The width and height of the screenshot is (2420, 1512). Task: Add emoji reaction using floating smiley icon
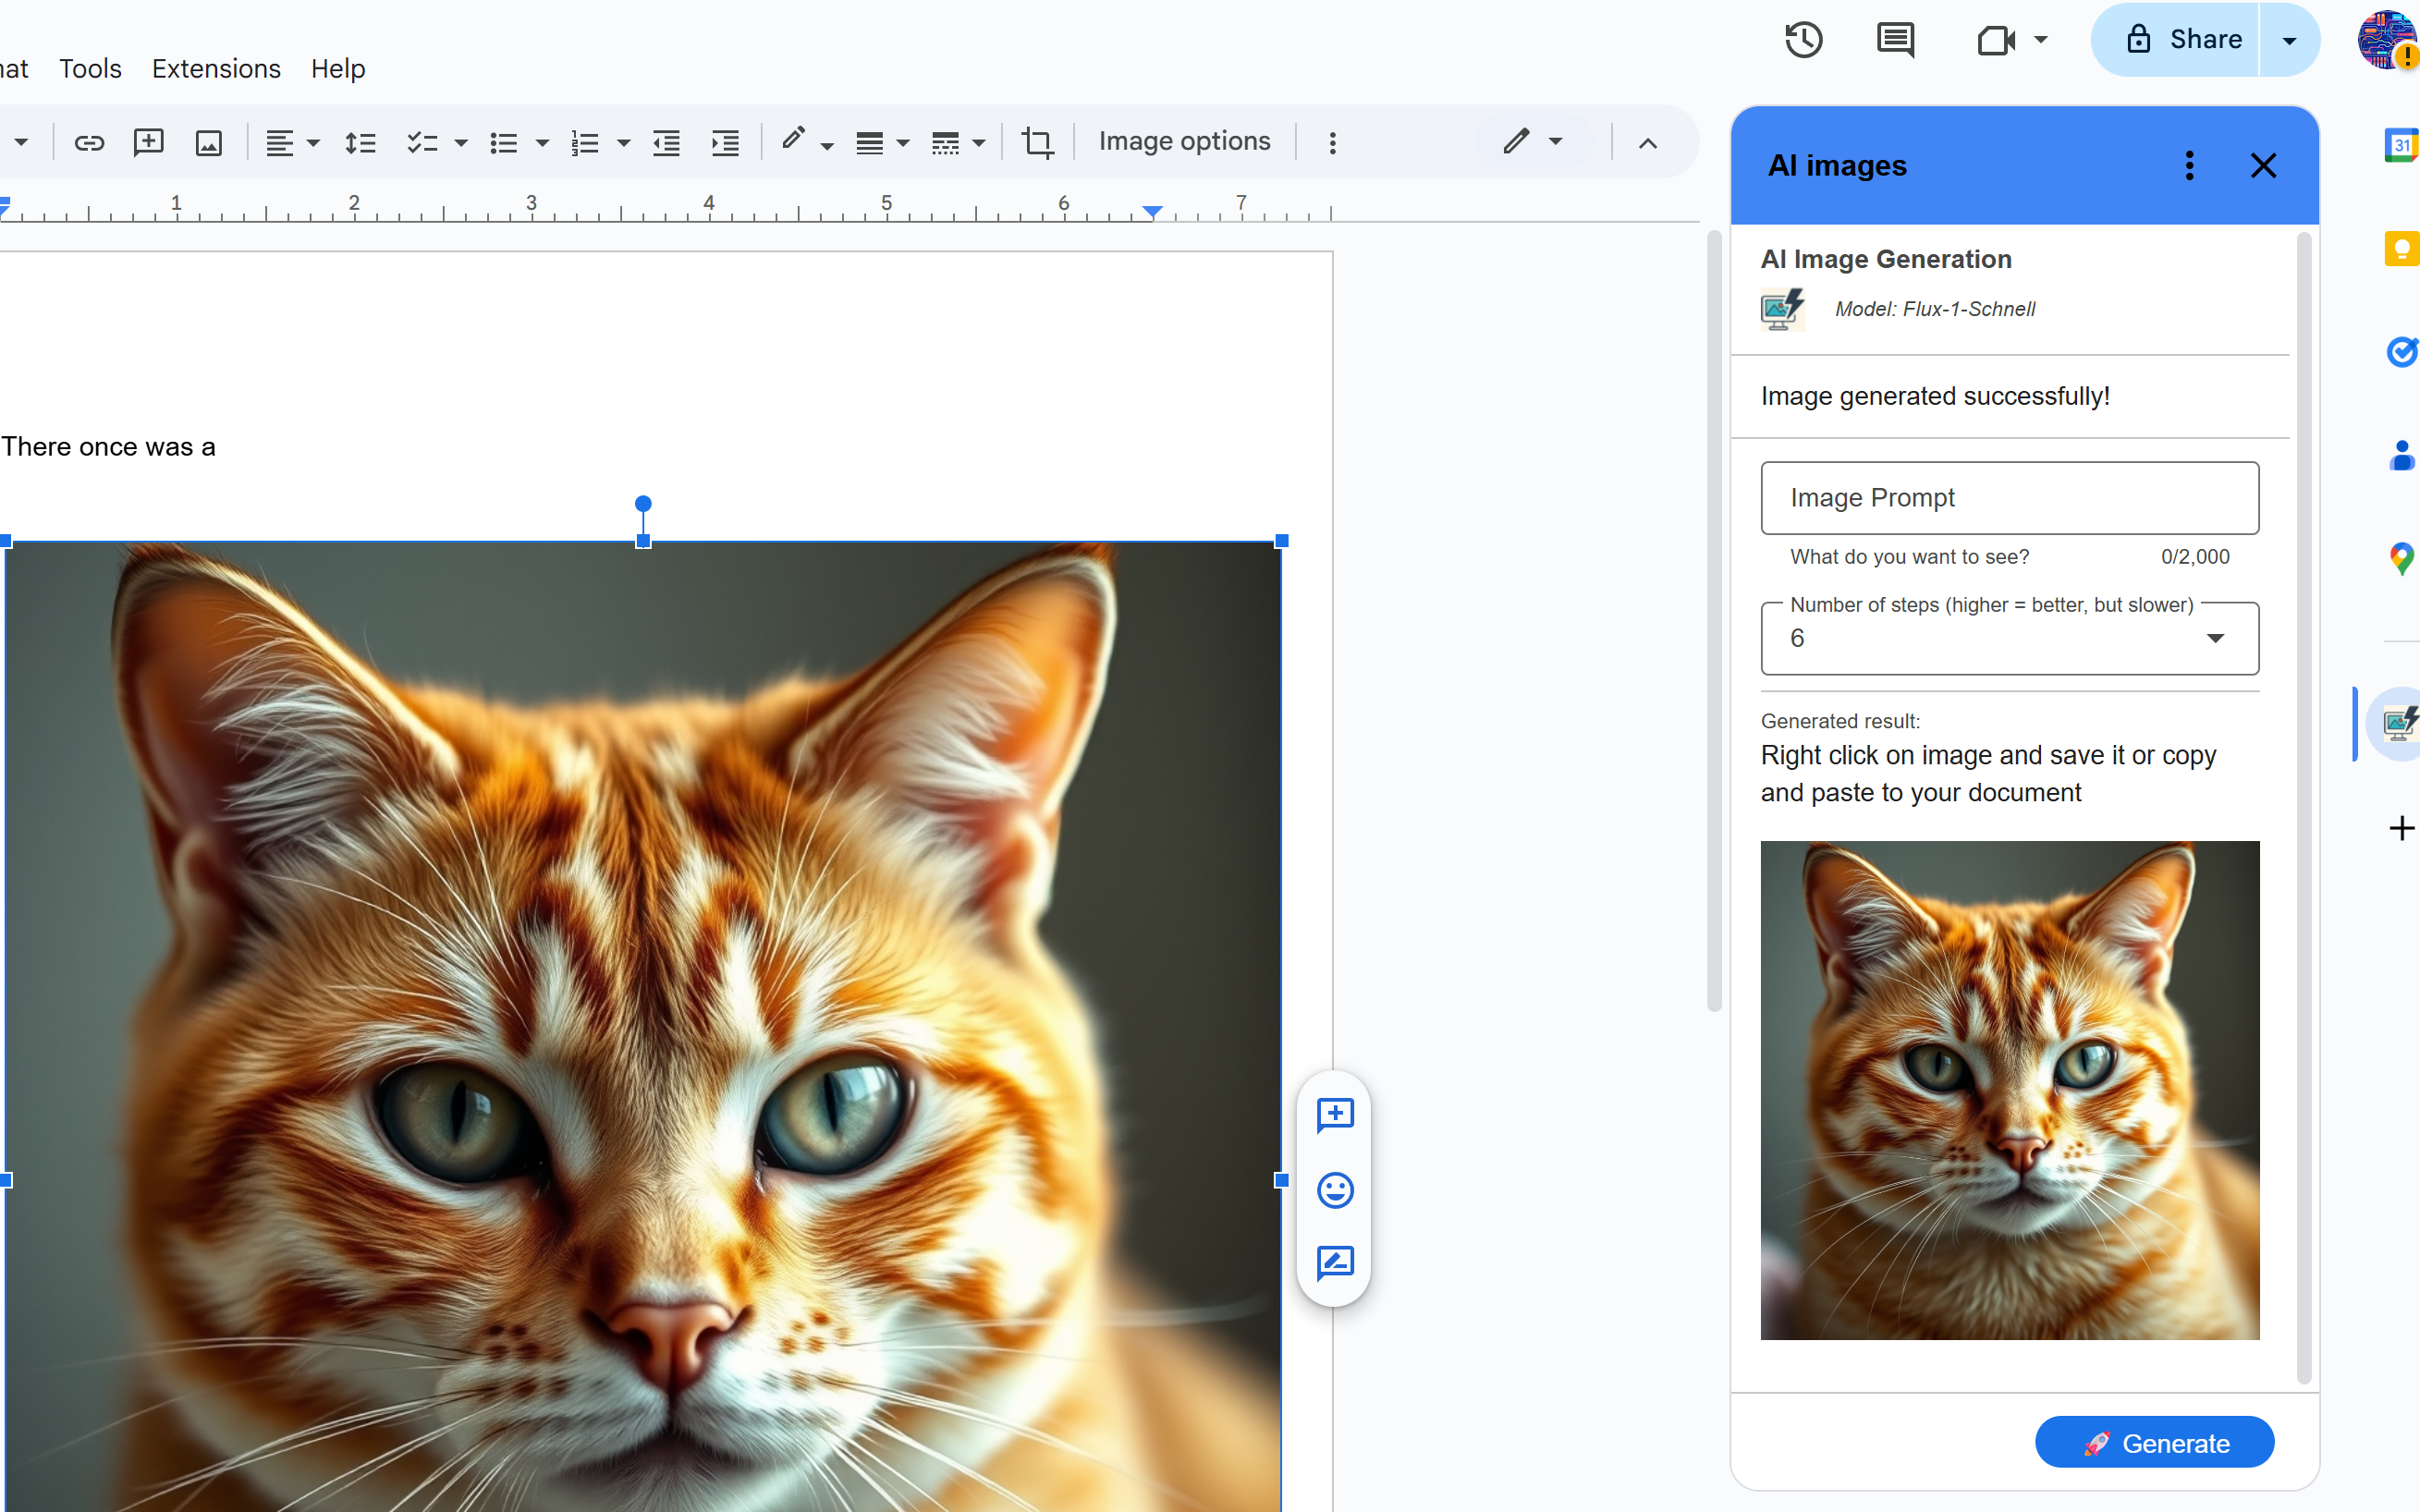tap(1336, 1190)
